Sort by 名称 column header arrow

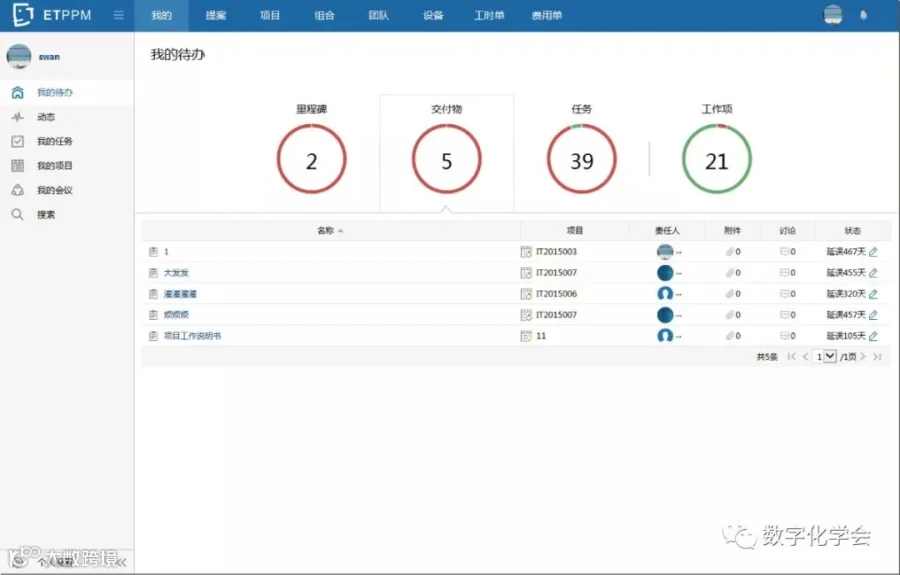(340, 231)
